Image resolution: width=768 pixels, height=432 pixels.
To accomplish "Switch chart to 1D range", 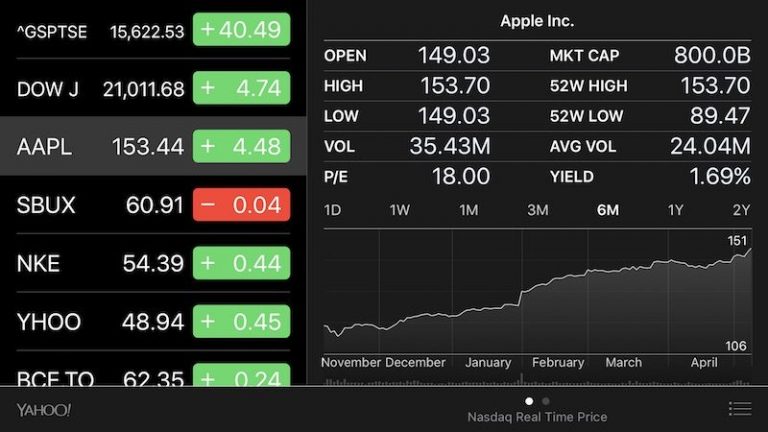I will [x=333, y=210].
